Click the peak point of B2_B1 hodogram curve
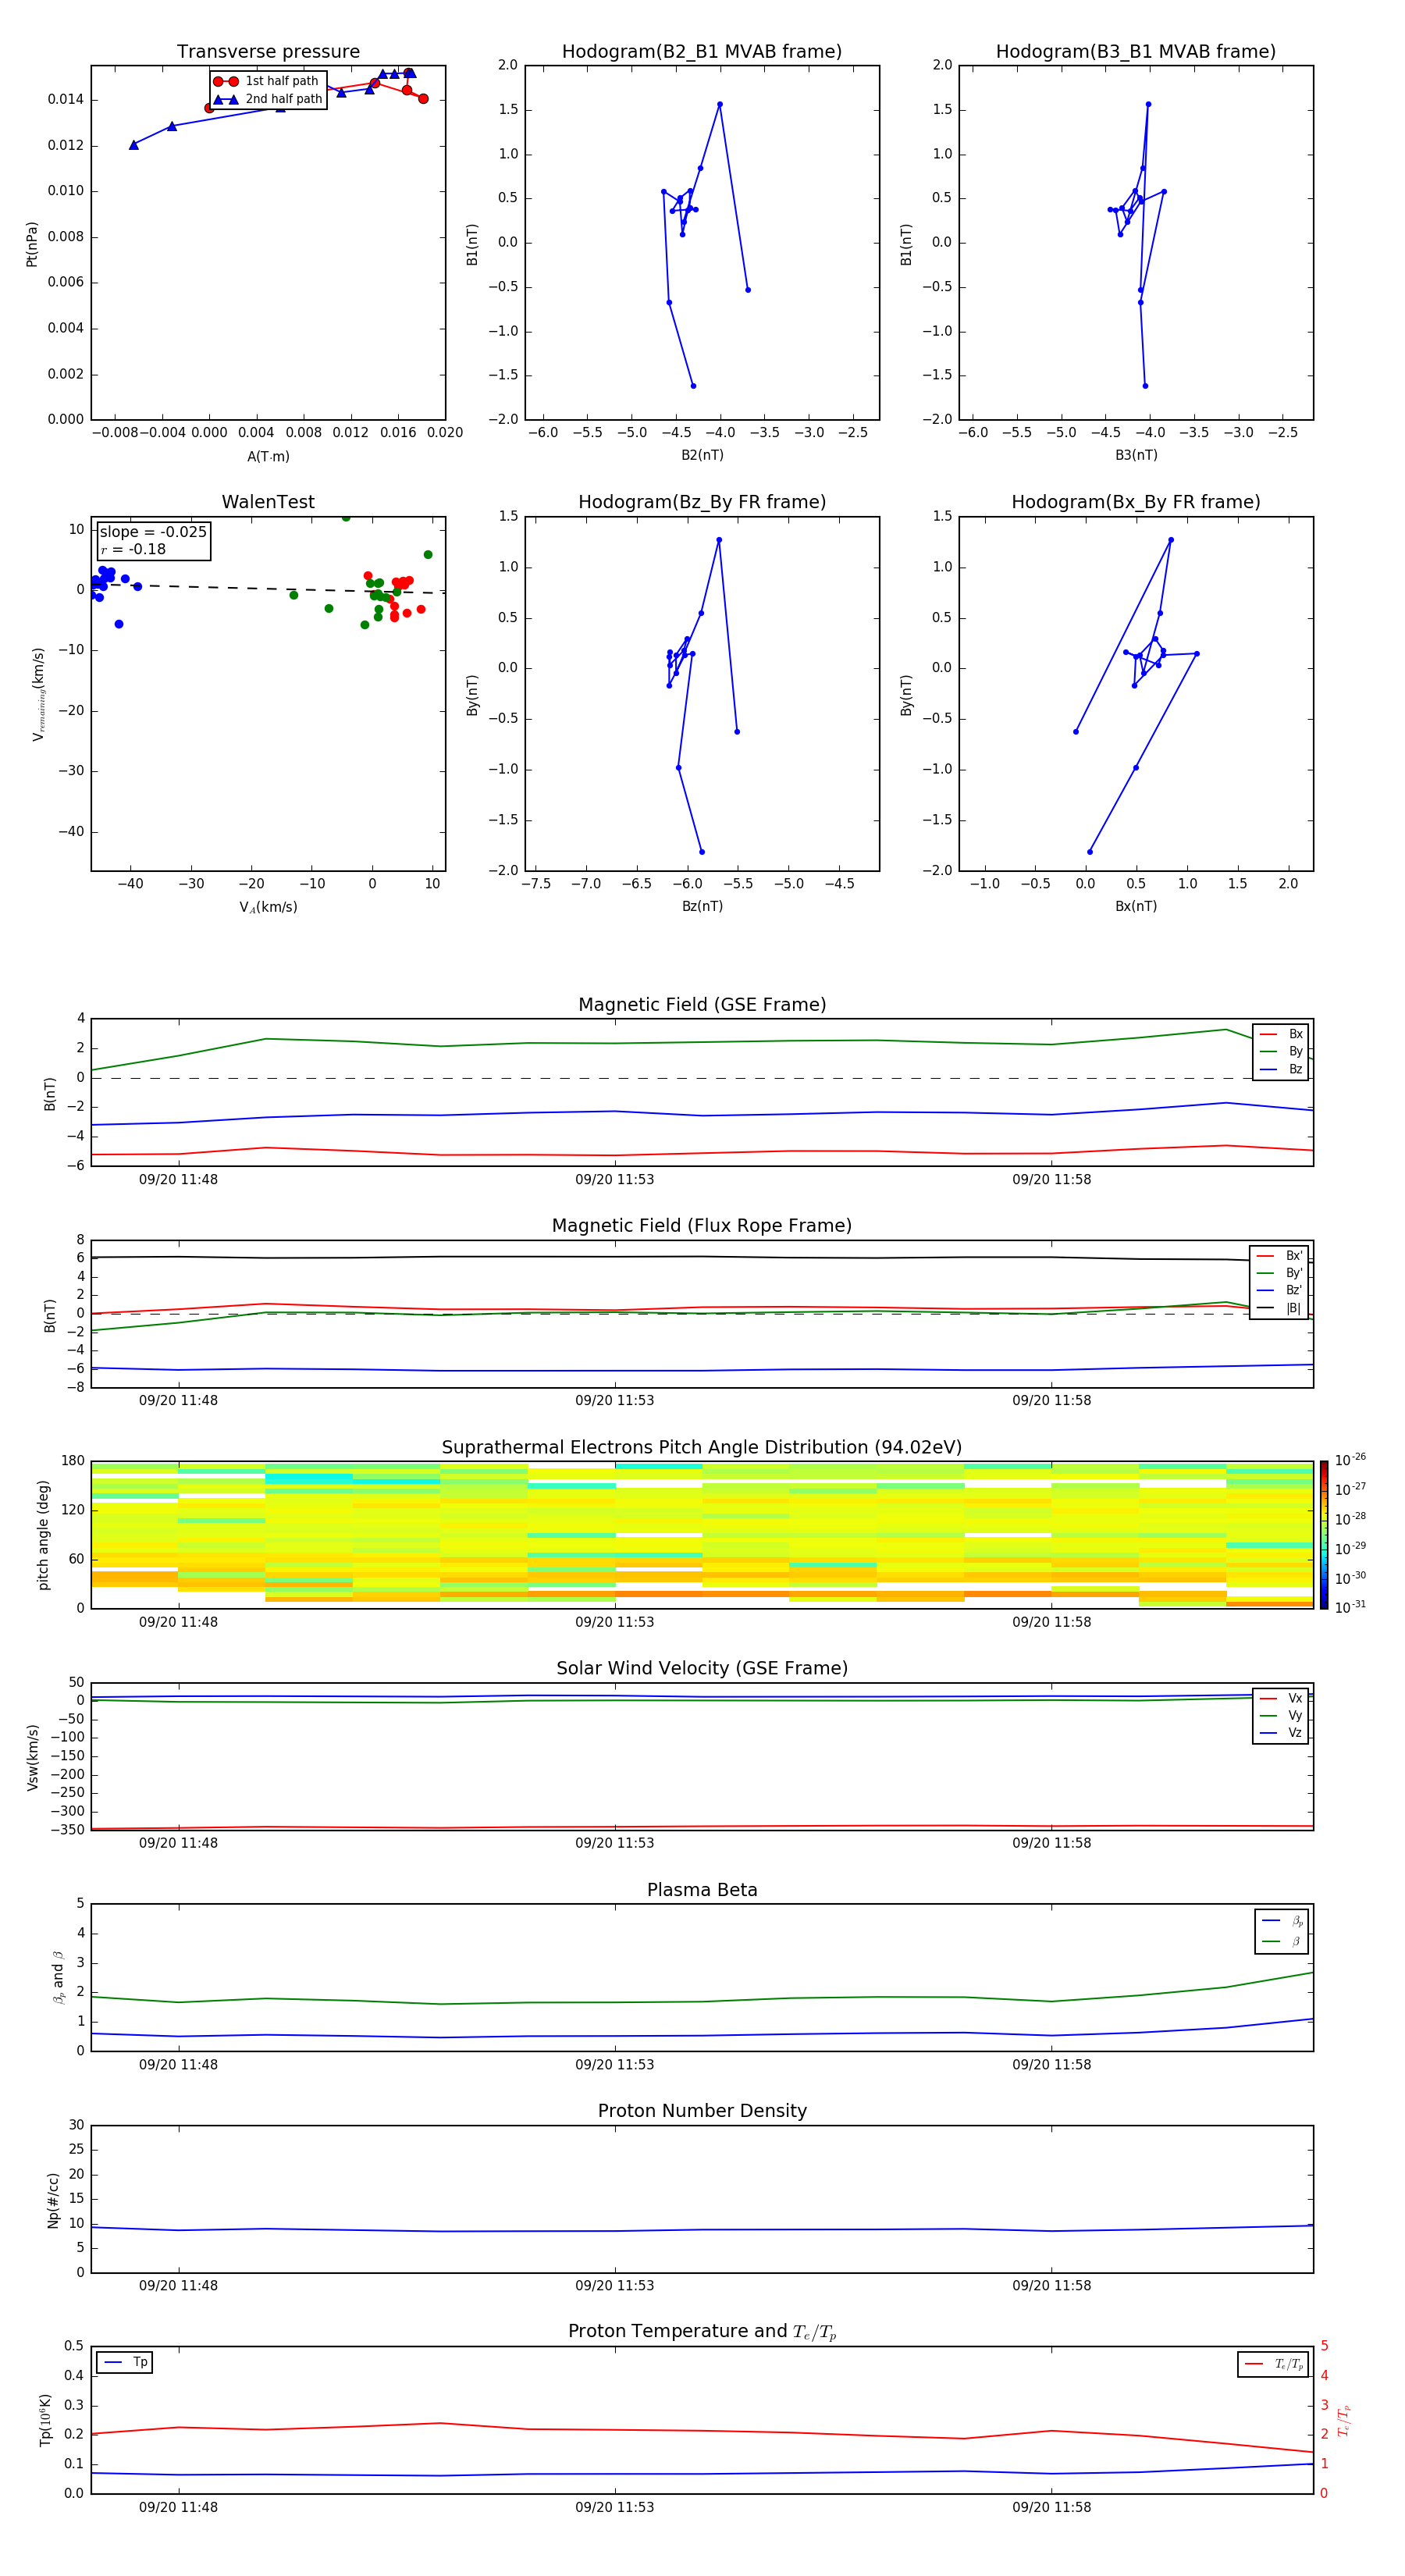The height and width of the screenshot is (2576, 1405). coord(720,104)
